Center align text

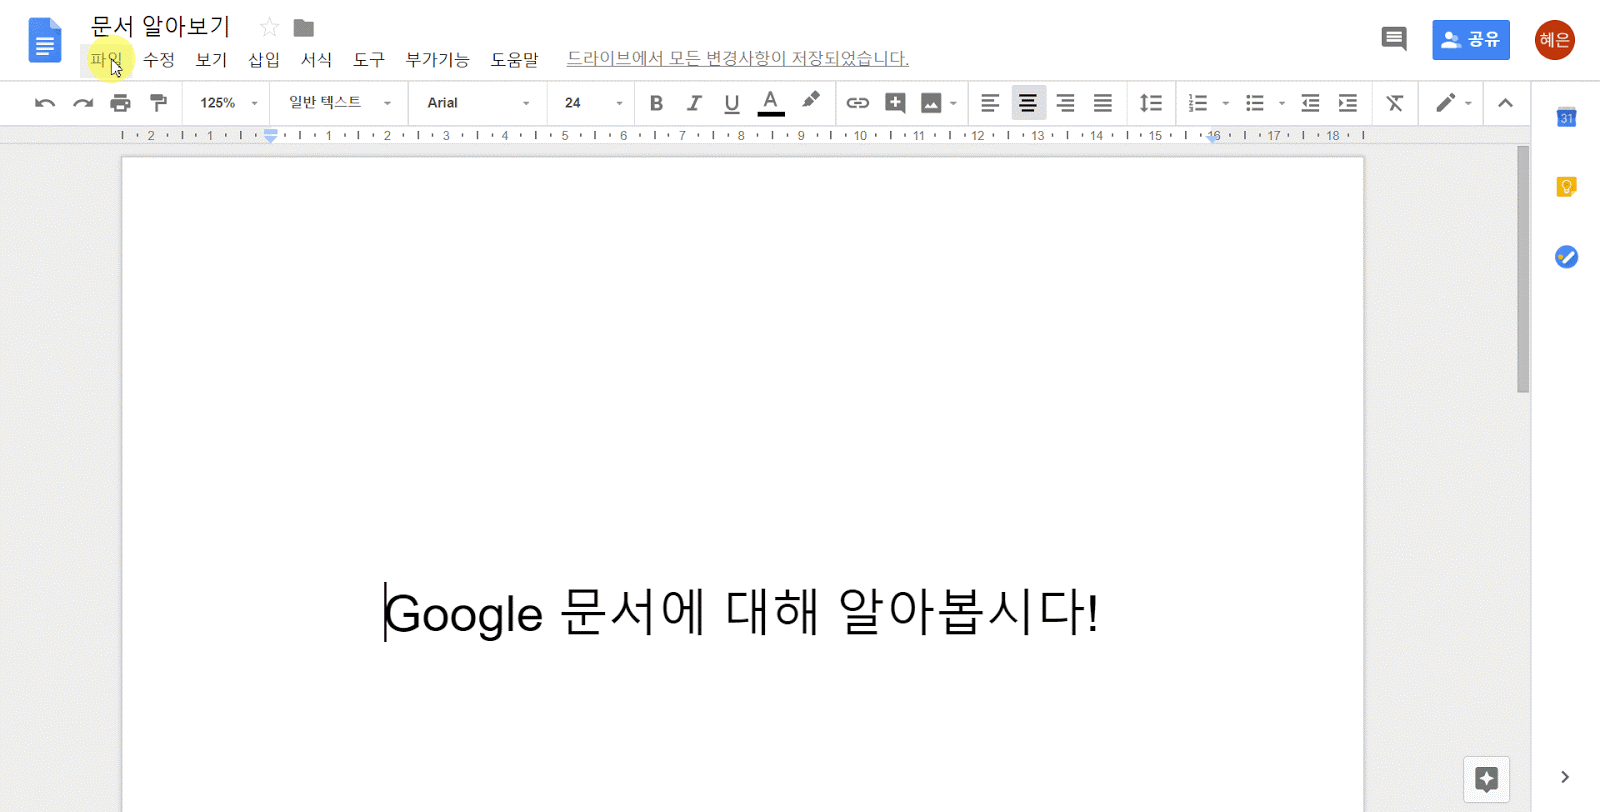pos(1028,103)
